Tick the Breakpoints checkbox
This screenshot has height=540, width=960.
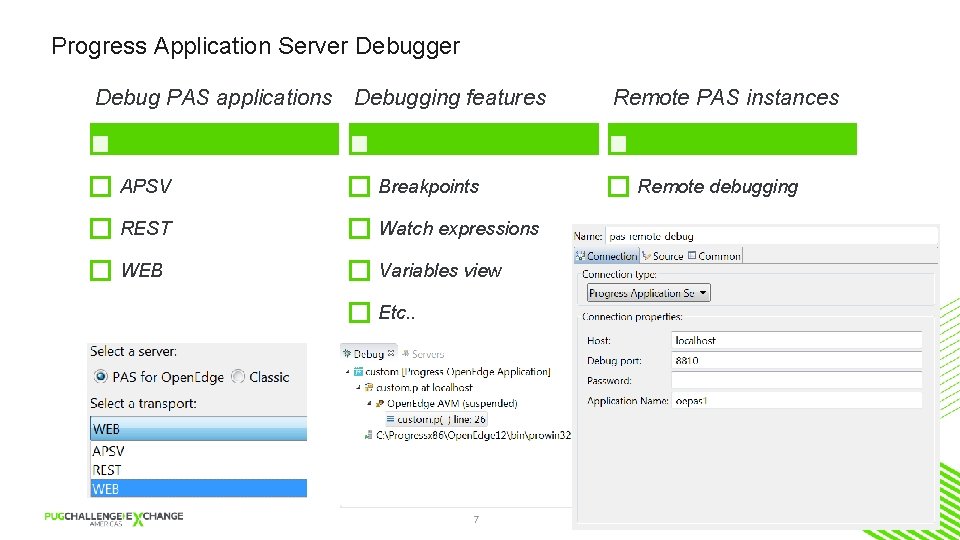(359, 186)
